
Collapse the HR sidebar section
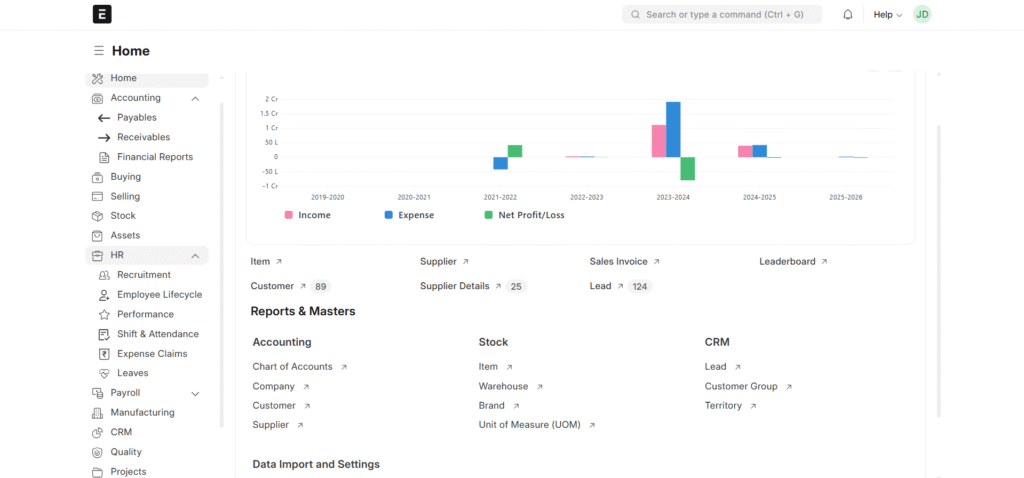pyautogui.click(x=195, y=256)
